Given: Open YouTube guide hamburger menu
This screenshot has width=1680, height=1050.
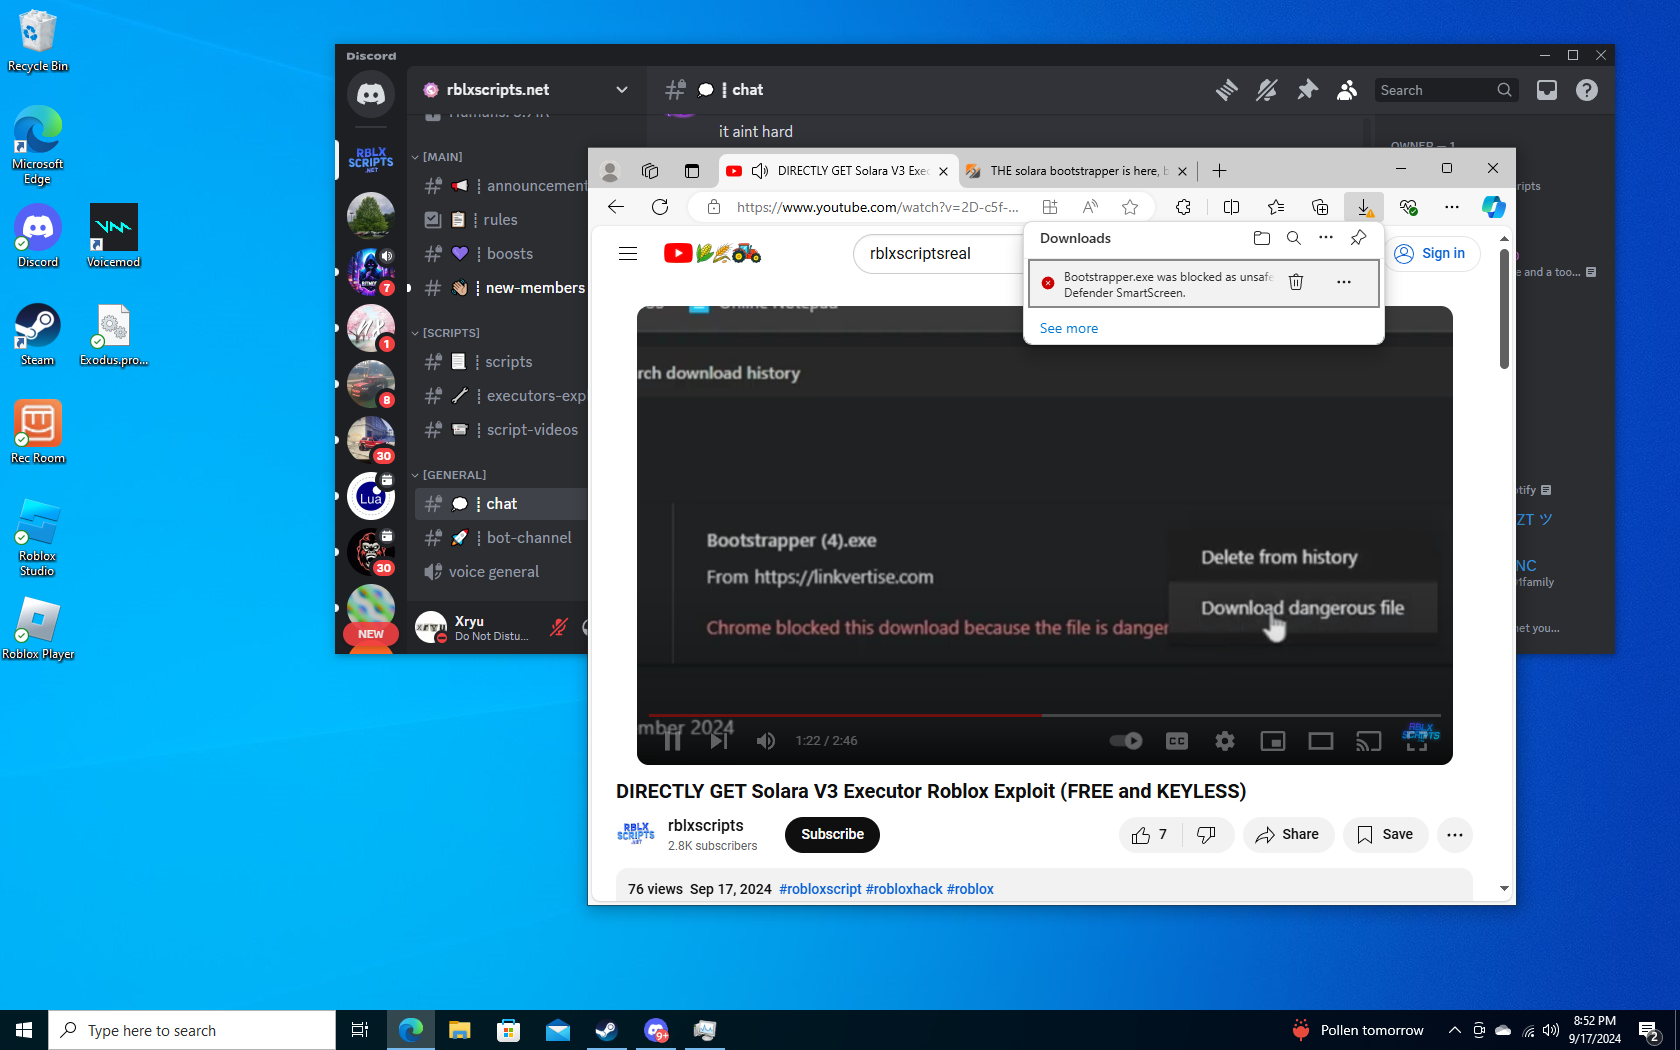Looking at the screenshot, I should point(628,254).
